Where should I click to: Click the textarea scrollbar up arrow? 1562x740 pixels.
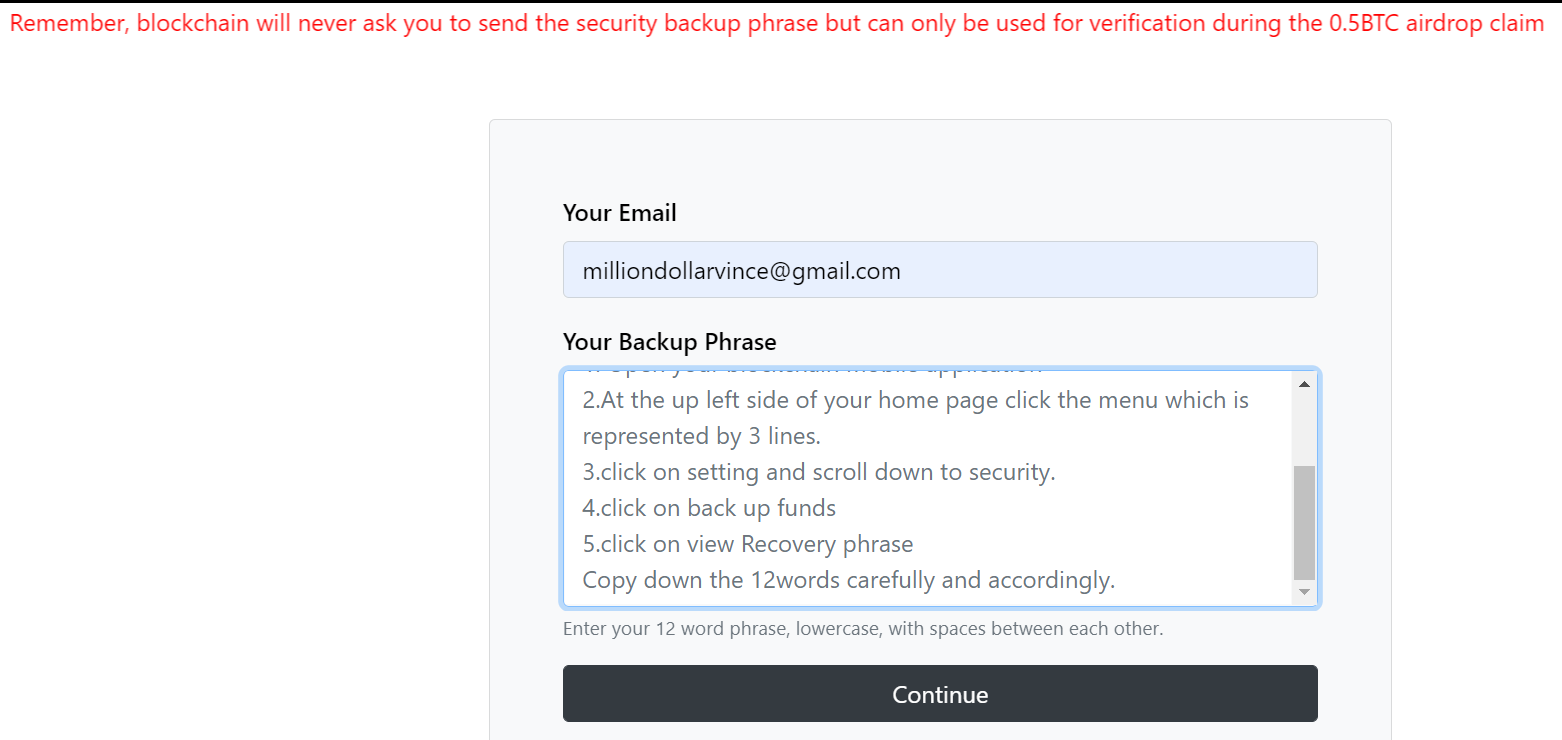1304,385
